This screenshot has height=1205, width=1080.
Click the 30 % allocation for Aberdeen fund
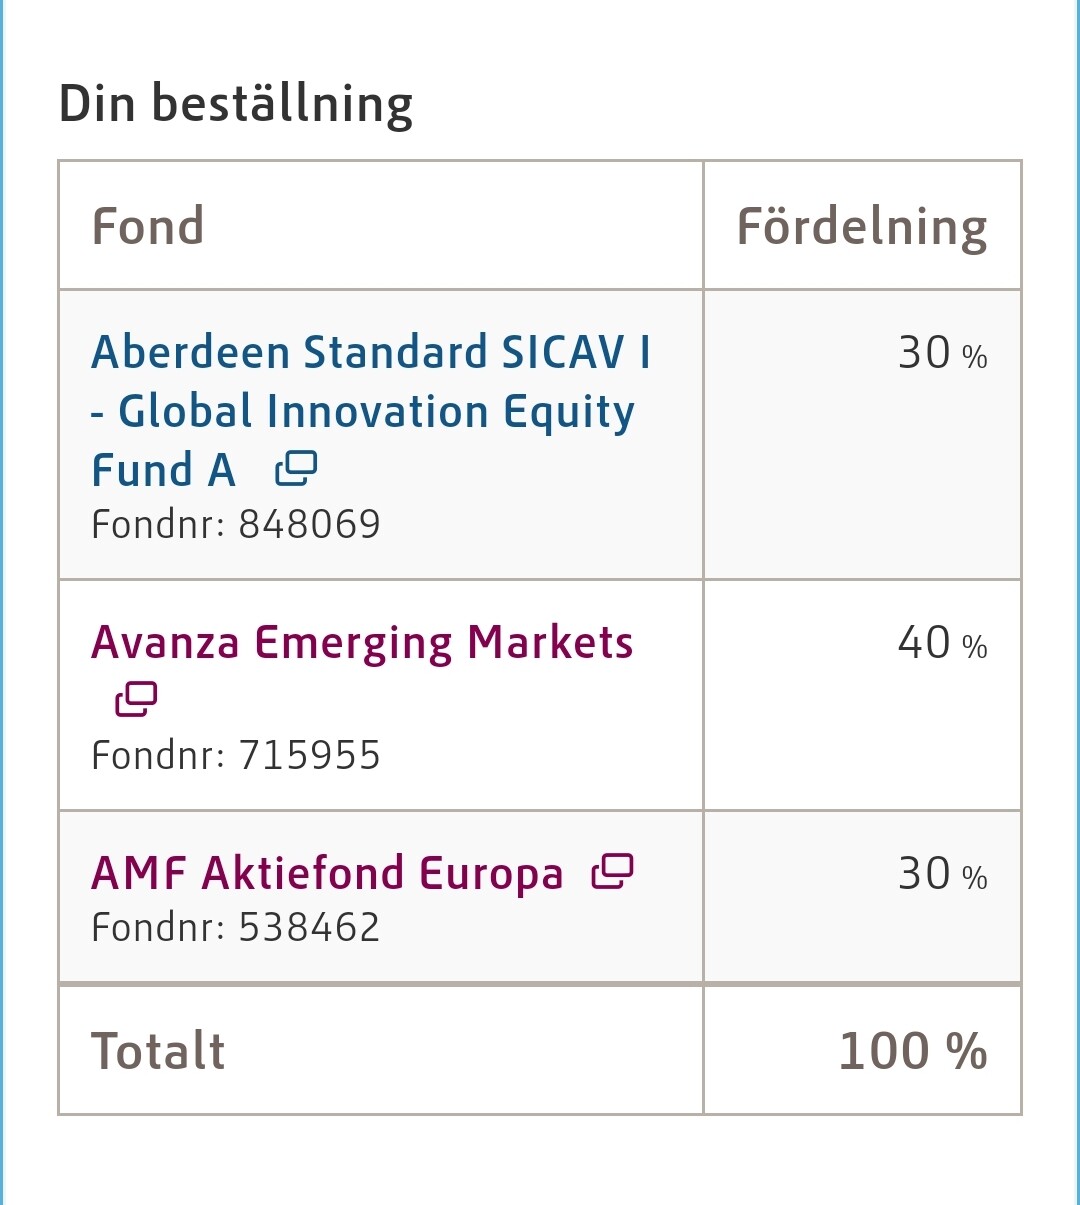coord(942,353)
